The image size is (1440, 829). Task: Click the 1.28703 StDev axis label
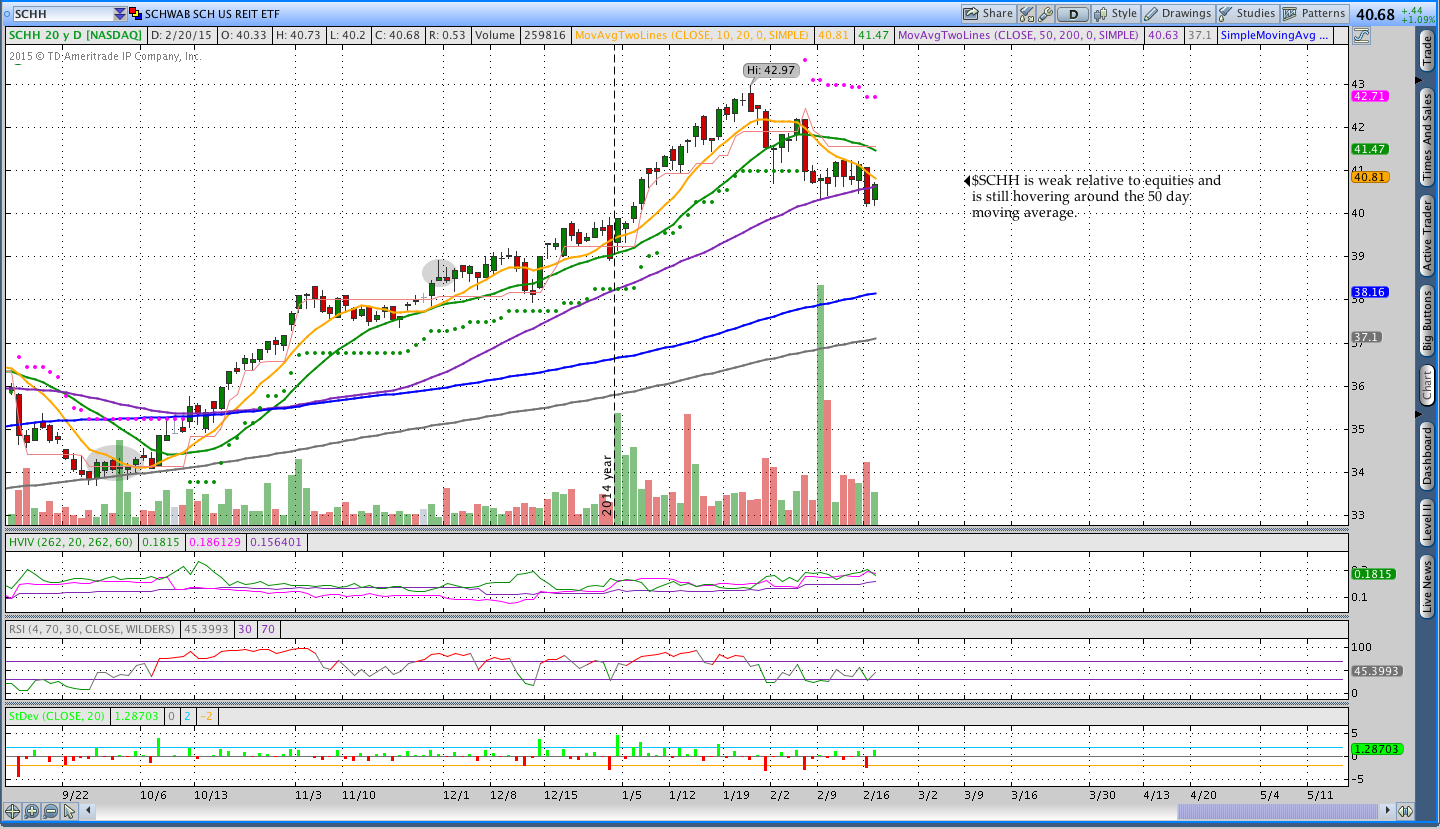[1376, 748]
